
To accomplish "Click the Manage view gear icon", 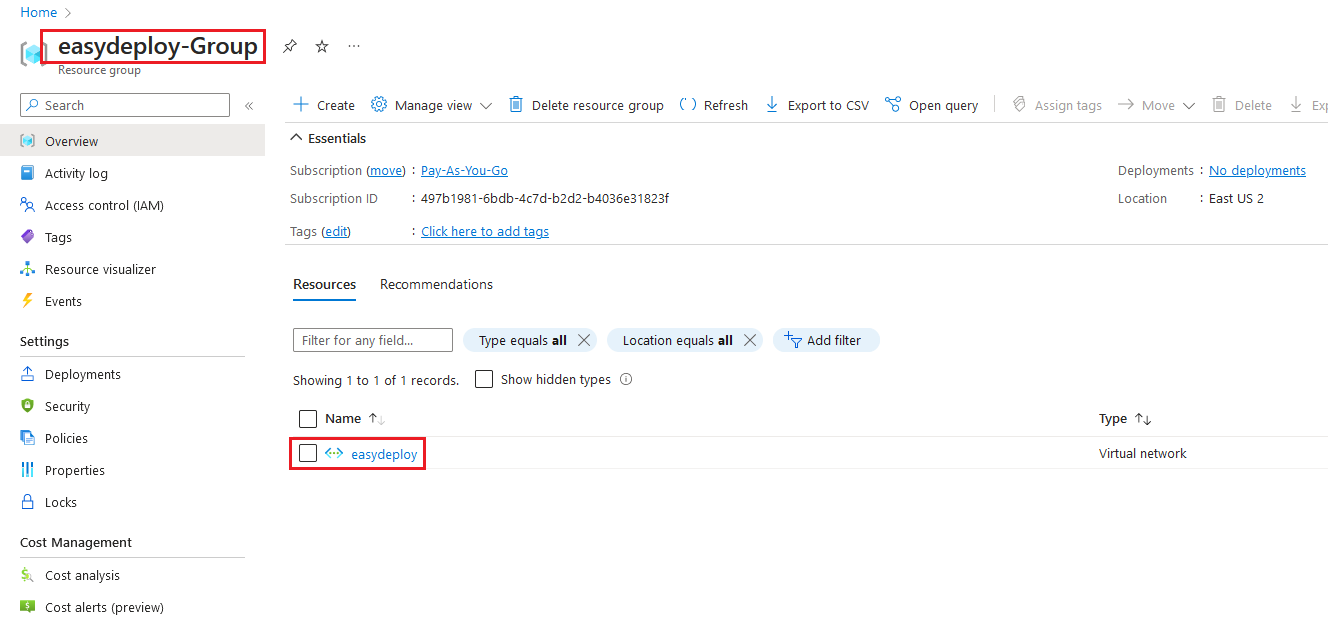I will tap(379, 105).
